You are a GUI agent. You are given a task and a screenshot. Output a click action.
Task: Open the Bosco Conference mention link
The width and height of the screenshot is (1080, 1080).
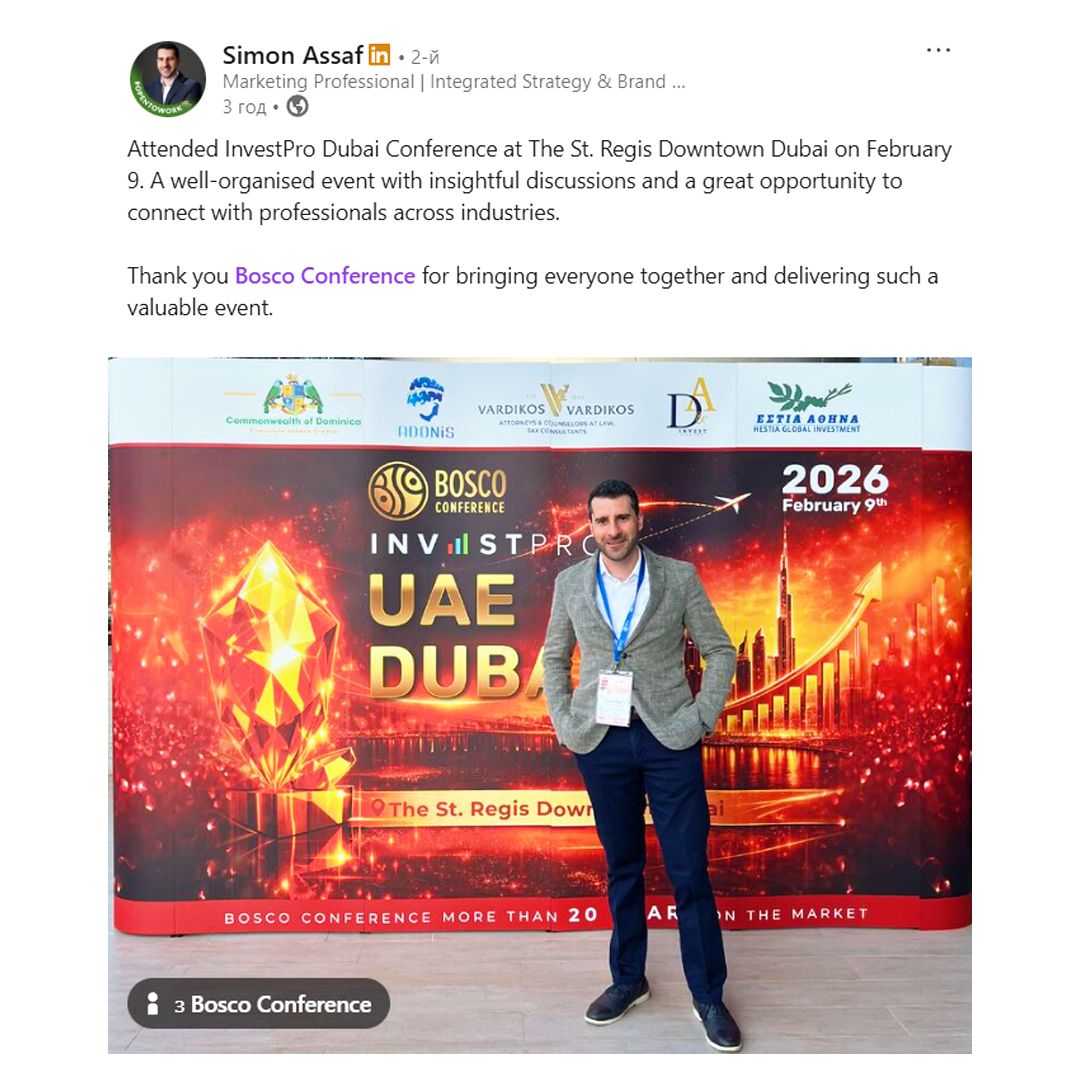pos(325,276)
